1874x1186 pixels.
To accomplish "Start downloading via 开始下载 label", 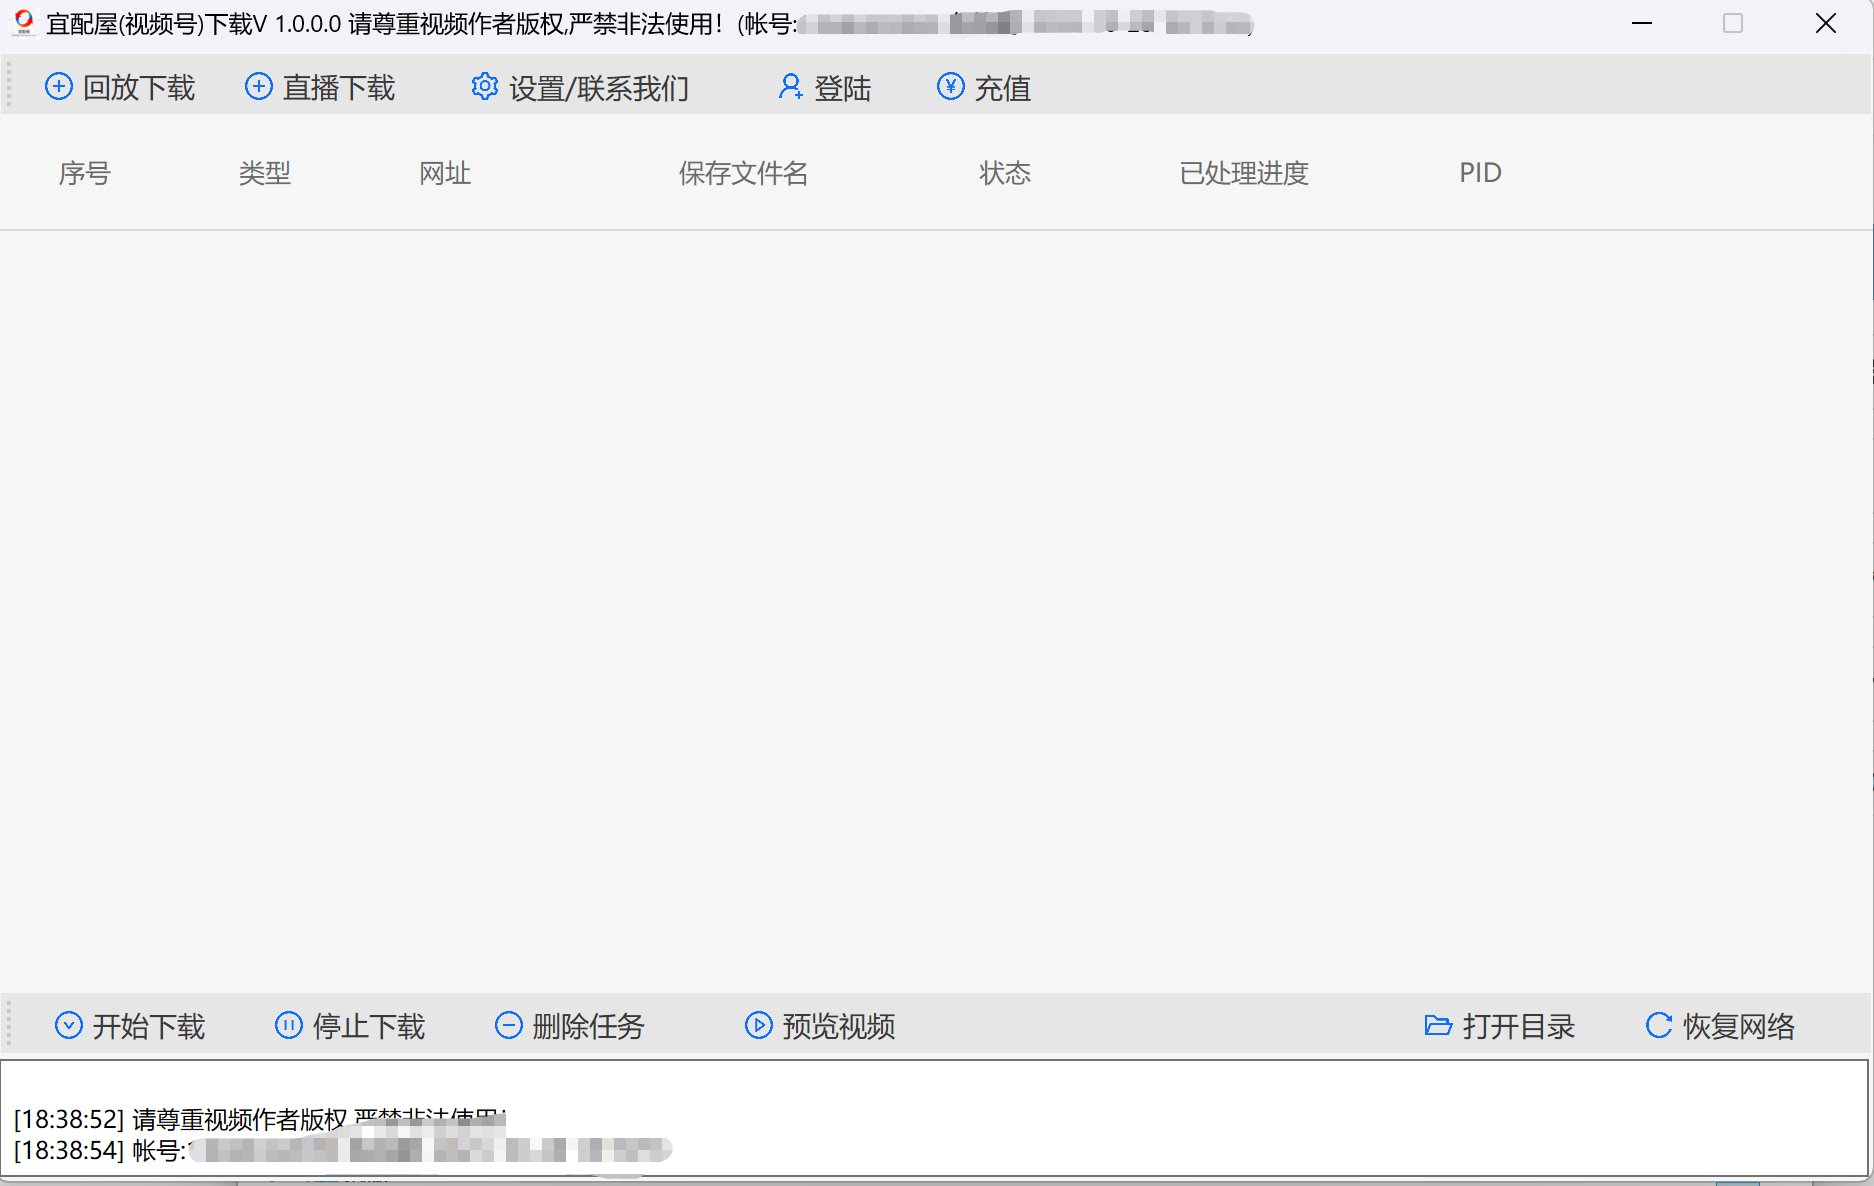I will click(x=149, y=1026).
